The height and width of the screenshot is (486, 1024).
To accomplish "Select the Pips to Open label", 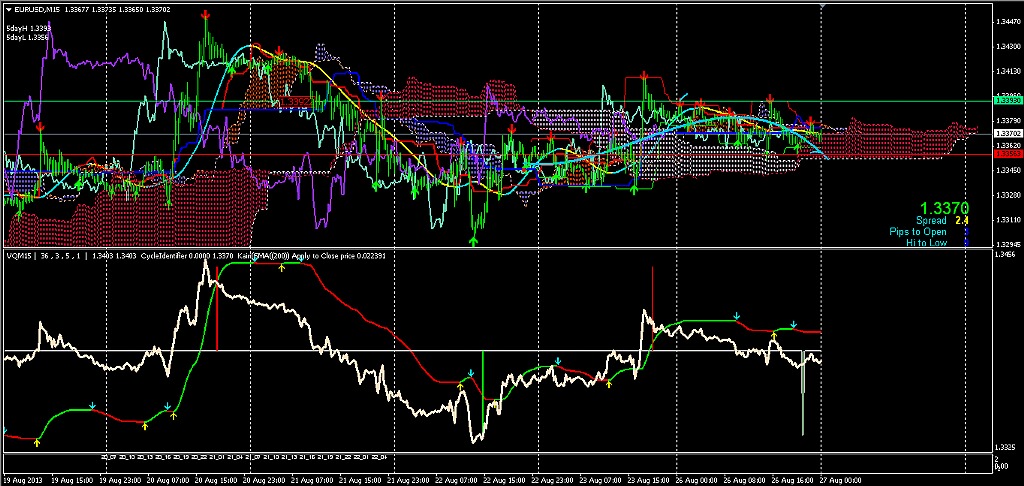I will click(x=917, y=231).
